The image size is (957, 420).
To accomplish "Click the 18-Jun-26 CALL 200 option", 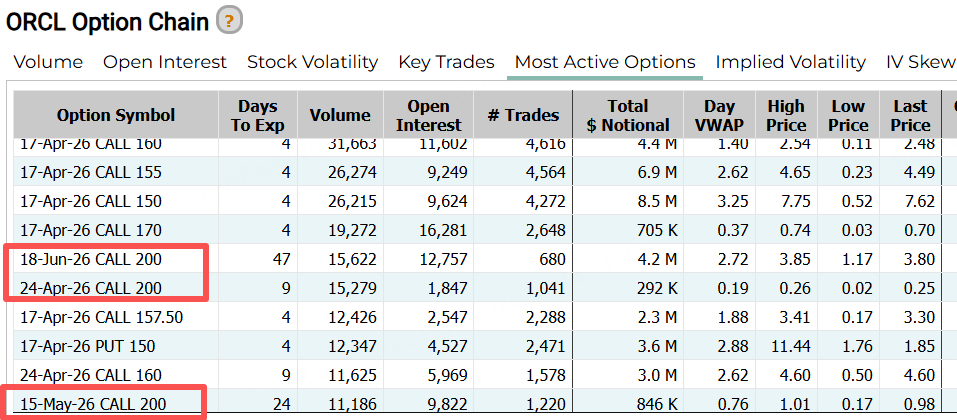I will pos(91,259).
